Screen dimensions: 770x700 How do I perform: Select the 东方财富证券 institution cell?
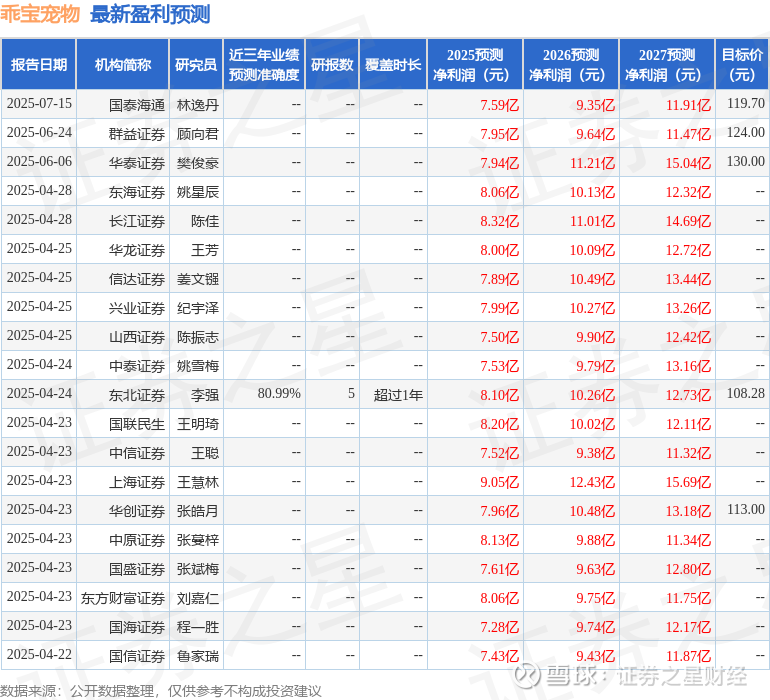(x=123, y=597)
